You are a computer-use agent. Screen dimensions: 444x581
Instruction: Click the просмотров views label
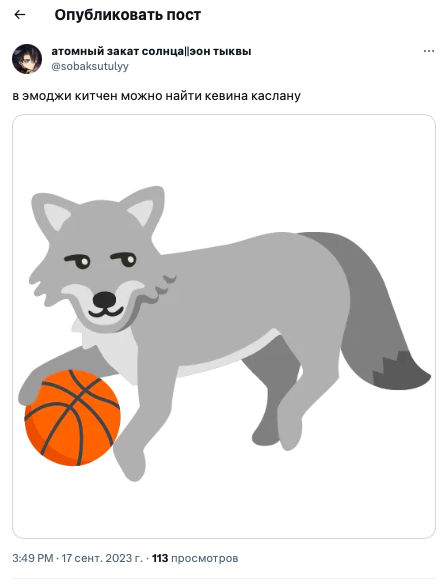[205, 558]
